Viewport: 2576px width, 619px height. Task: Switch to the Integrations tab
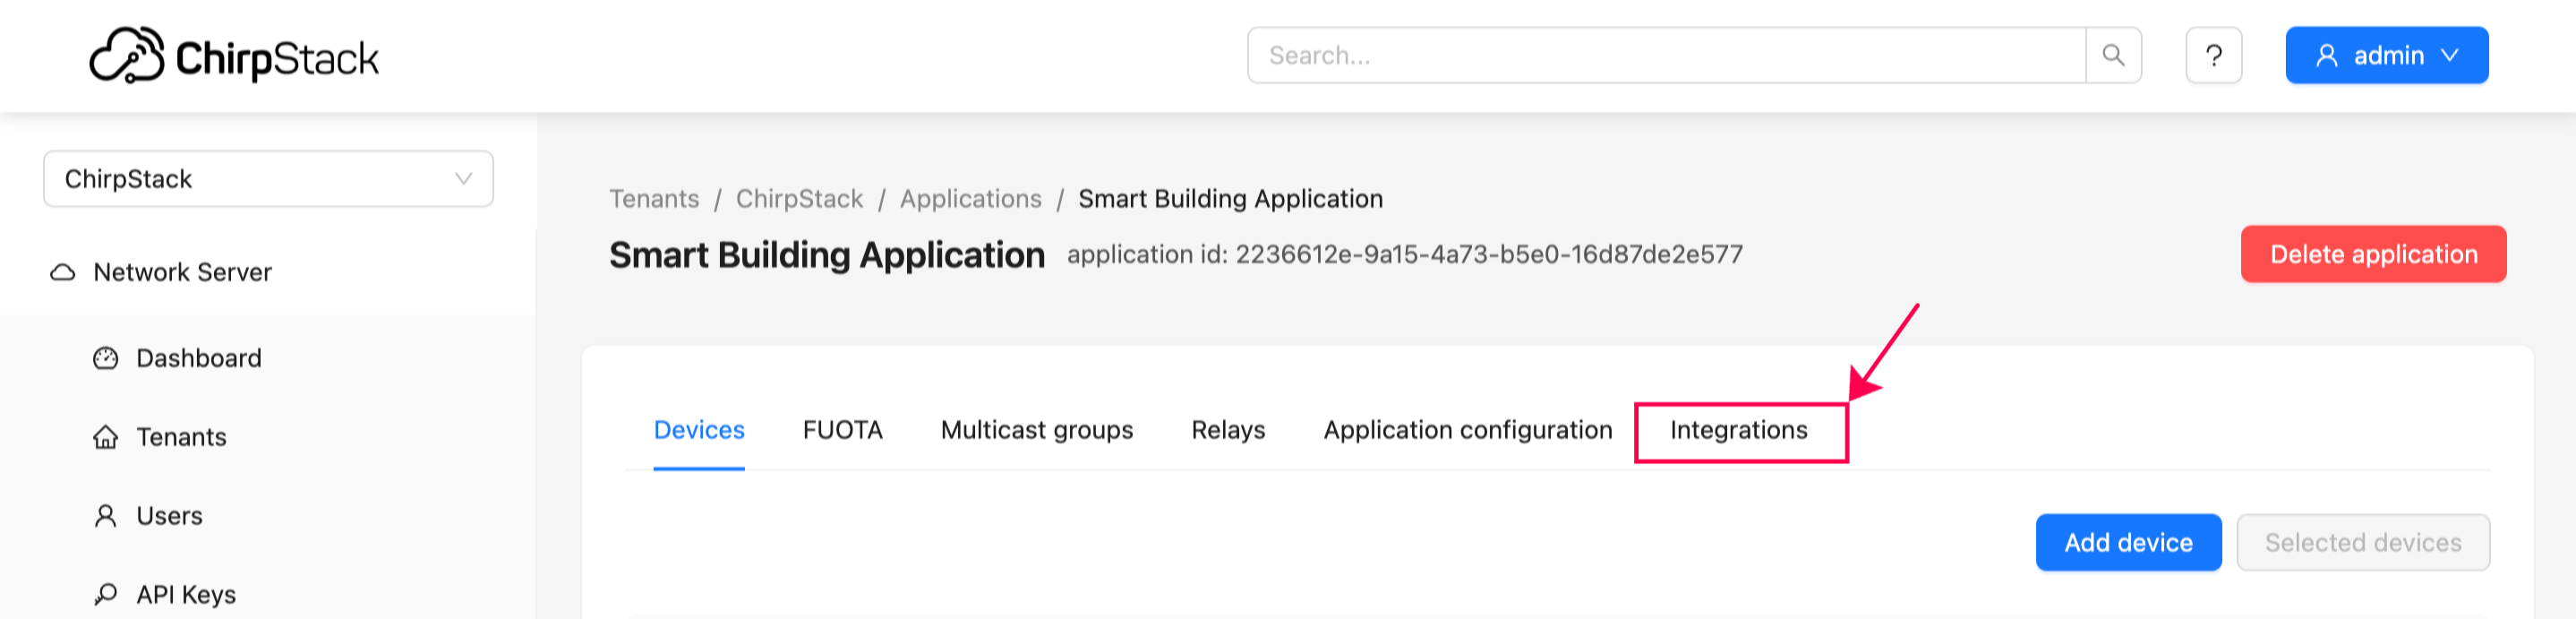click(x=1738, y=430)
